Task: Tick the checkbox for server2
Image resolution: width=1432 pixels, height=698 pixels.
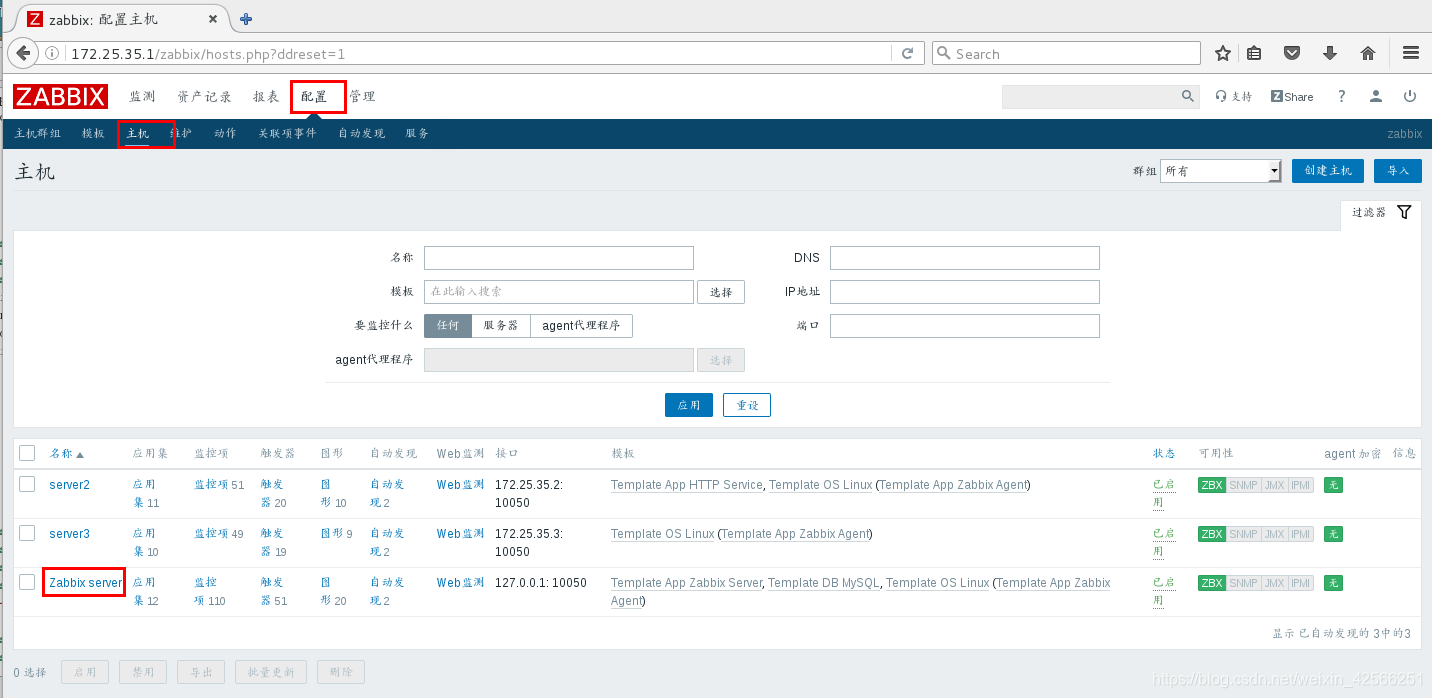Action: click(x=27, y=484)
